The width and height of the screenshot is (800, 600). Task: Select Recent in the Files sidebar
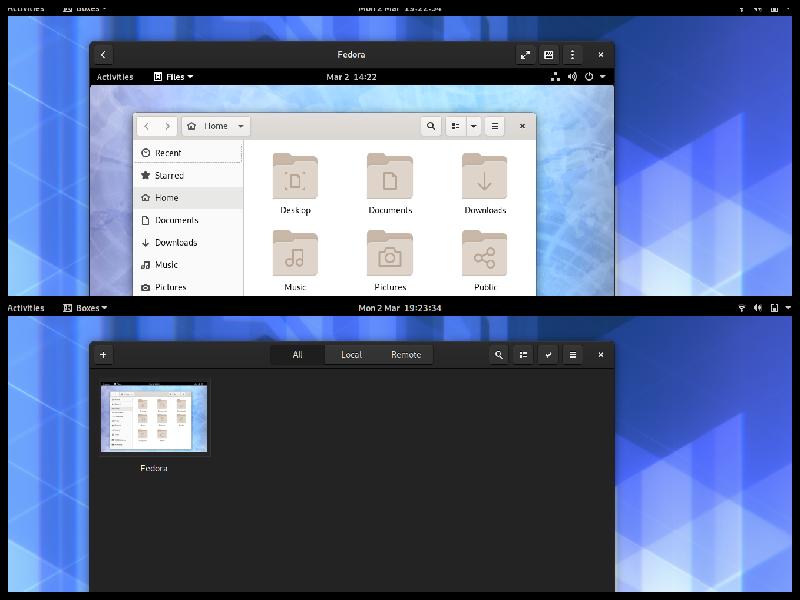(x=188, y=153)
